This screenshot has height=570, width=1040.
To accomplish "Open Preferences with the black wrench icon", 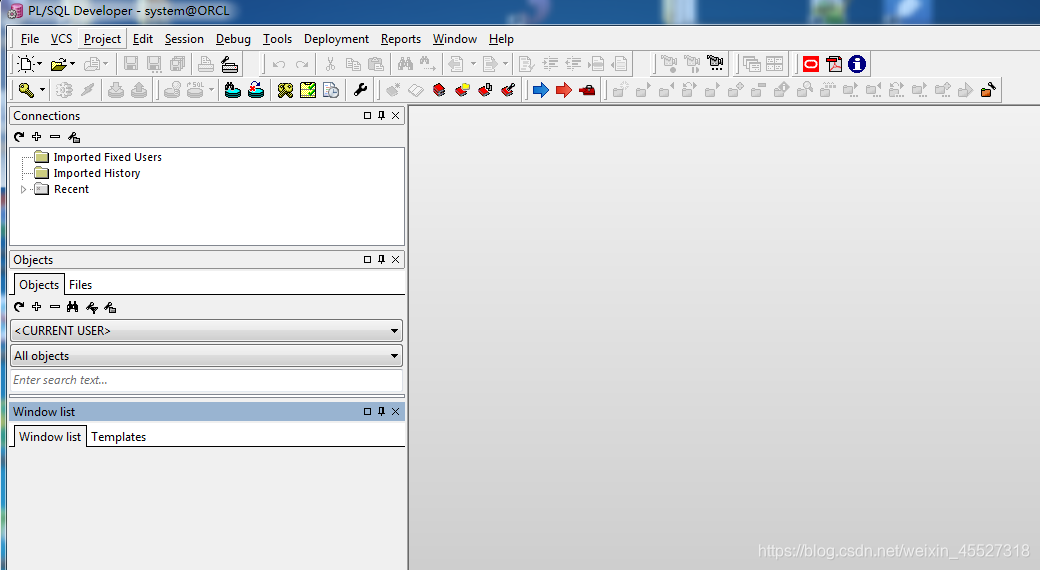I will (360, 90).
